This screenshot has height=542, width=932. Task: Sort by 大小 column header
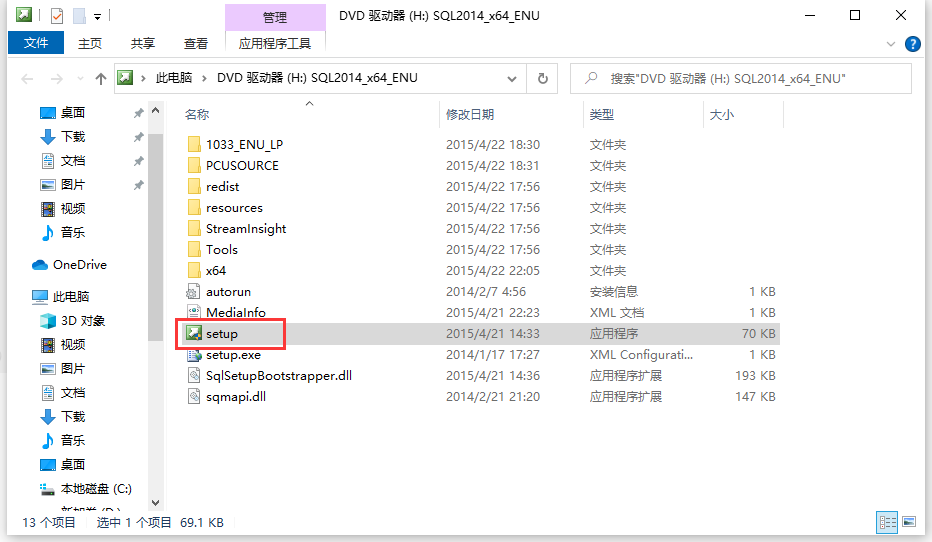(722, 114)
